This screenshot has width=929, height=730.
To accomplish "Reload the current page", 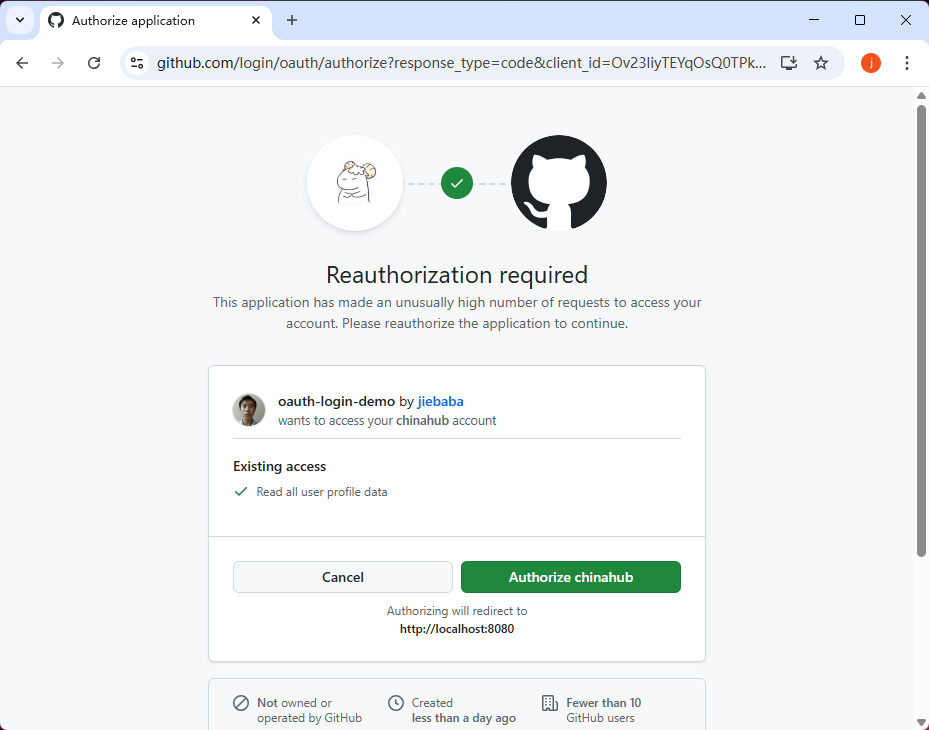I will coord(94,63).
